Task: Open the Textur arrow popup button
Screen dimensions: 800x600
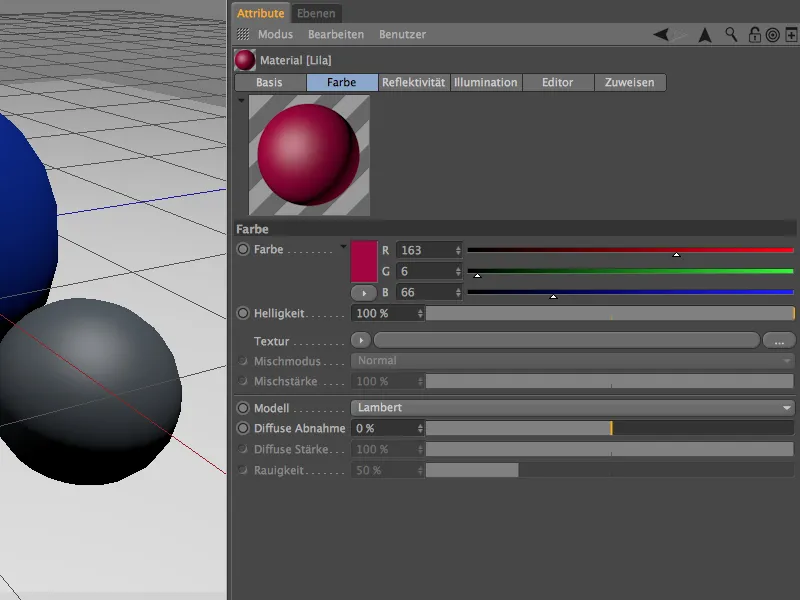Action: point(361,340)
